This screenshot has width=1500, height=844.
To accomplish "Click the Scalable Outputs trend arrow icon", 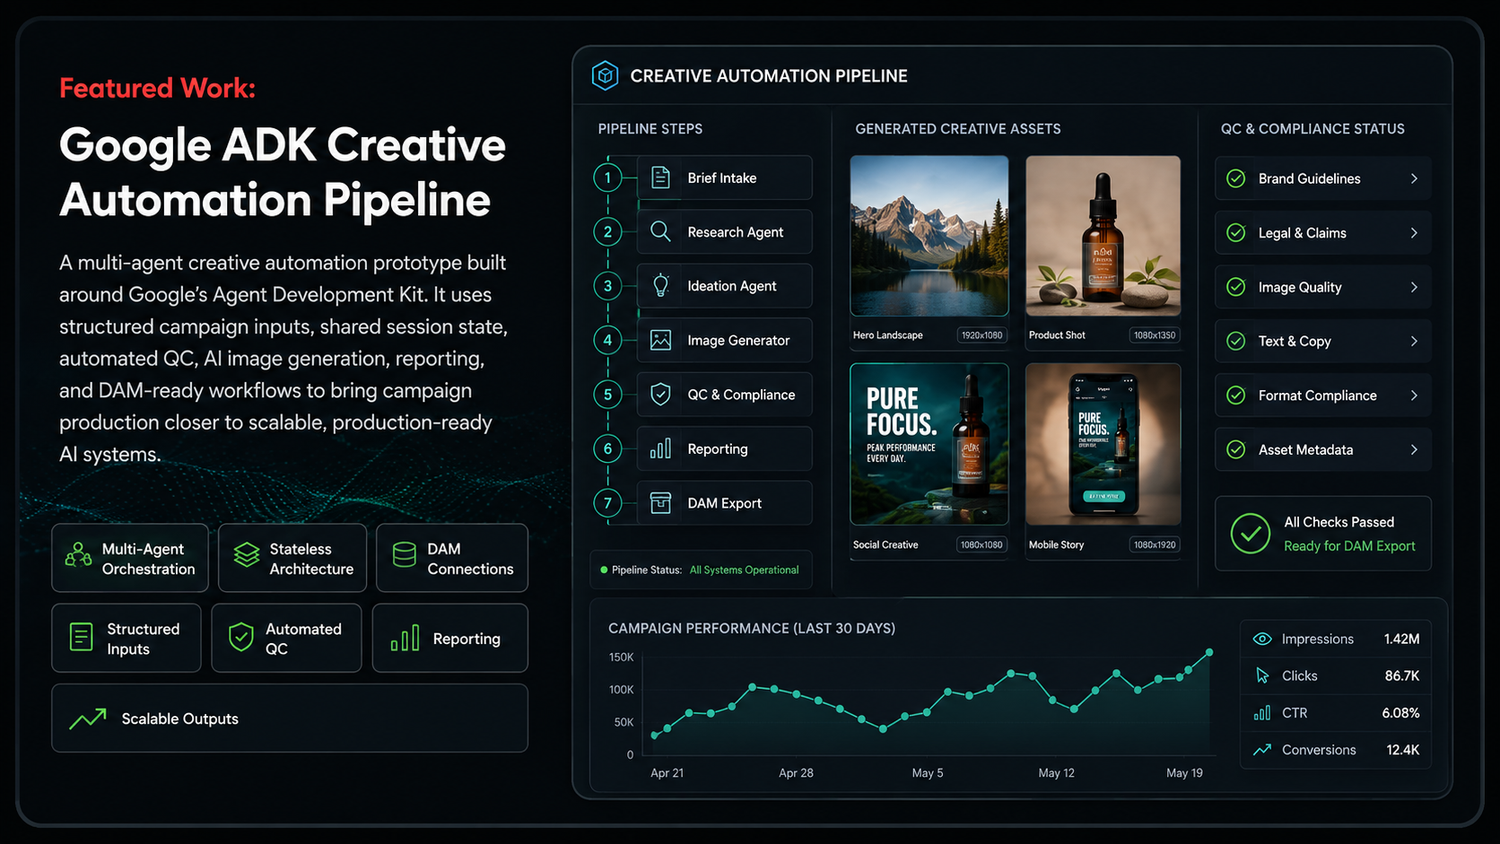I will (88, 718).
